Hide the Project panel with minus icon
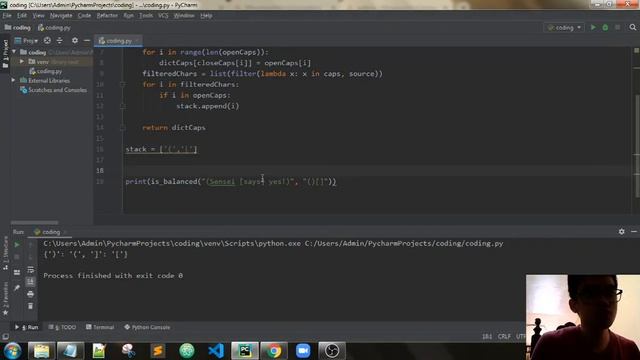 (87, 40)
